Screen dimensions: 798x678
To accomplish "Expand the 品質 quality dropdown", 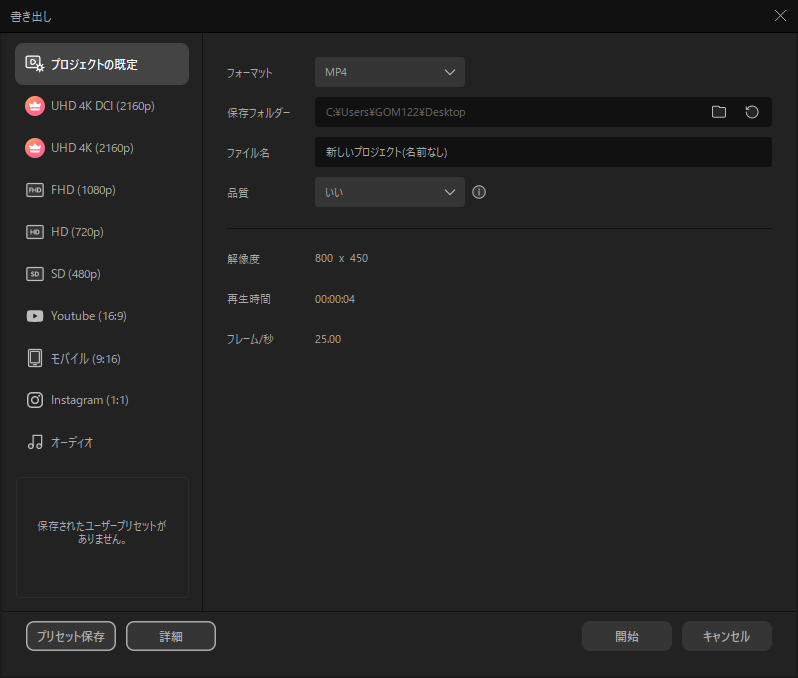I will [x=390, y=193].
